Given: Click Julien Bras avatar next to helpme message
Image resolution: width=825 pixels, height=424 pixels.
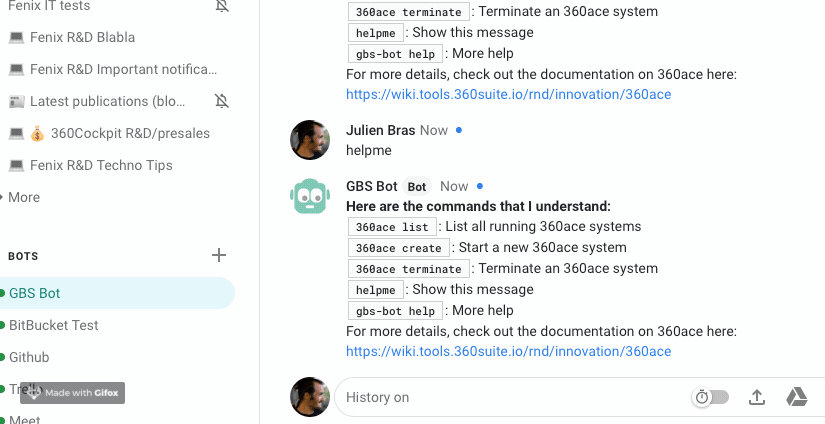Looking at the screenshot, I should tap(310, 140).
